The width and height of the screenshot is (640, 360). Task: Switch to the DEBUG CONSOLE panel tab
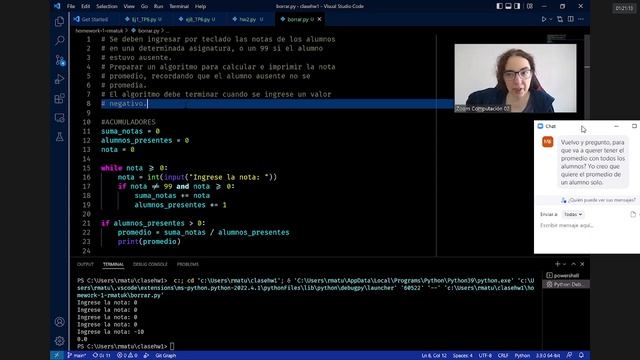[x=150, y=264]
